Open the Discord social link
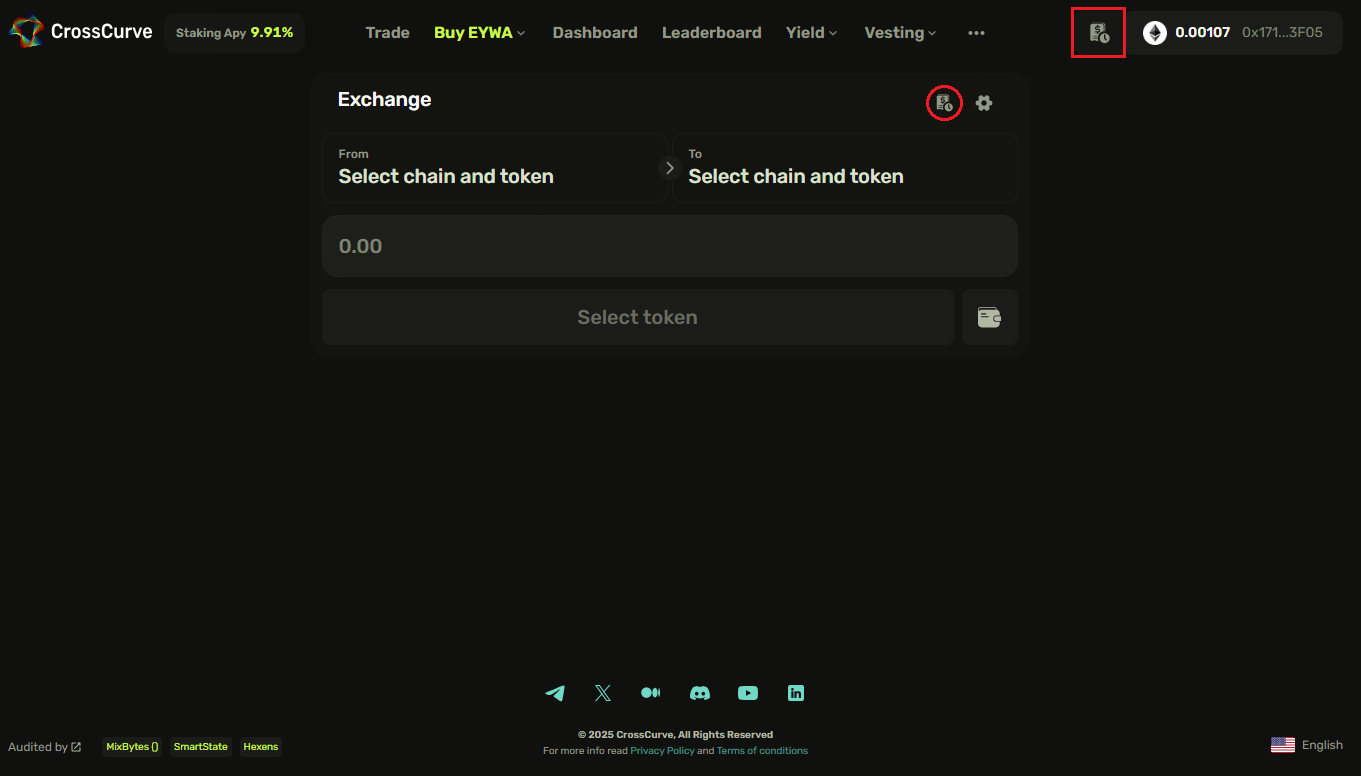This screenshot has width=1361, height=776. [700, 693]
